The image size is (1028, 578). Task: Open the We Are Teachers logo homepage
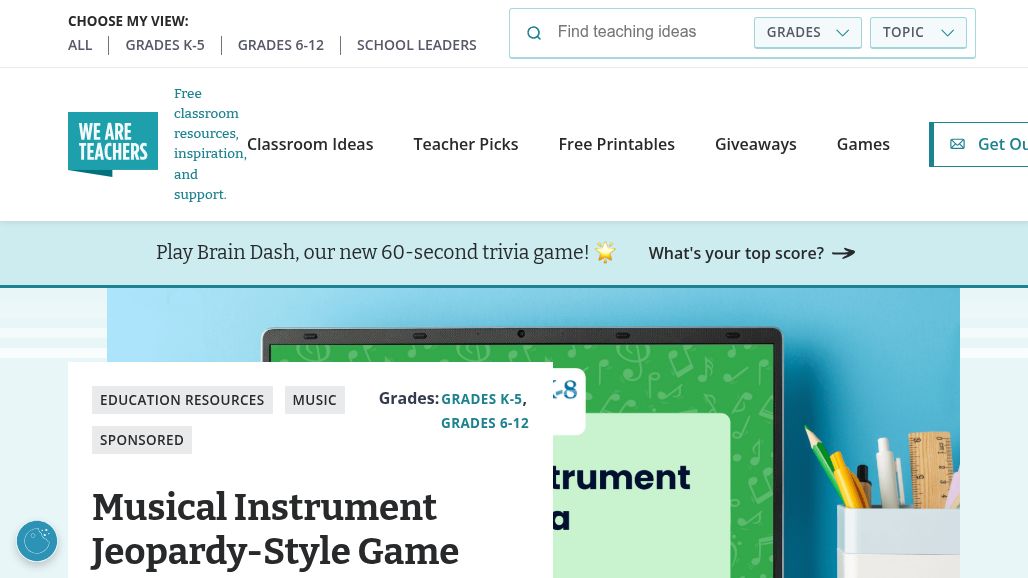[113, 144]
